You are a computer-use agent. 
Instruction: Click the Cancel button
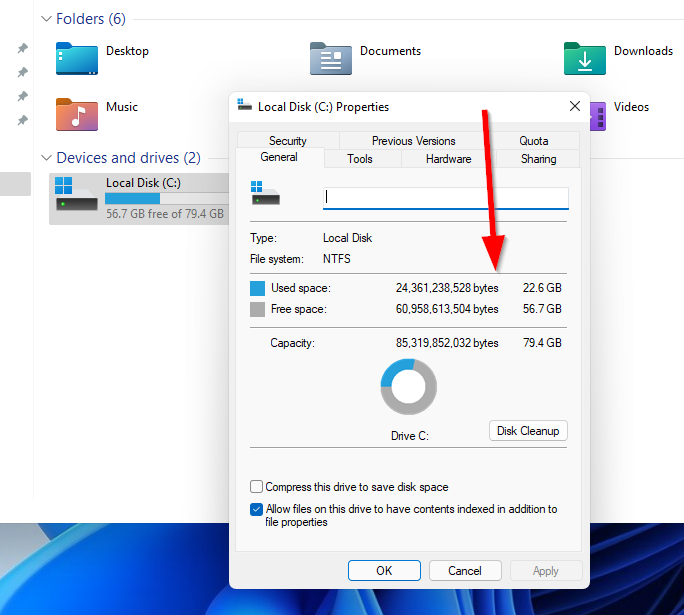465,571
